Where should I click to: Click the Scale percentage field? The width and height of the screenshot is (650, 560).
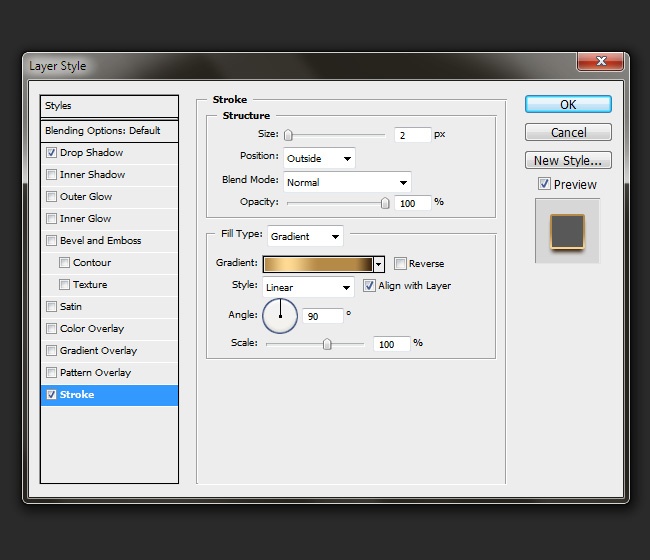392,344
